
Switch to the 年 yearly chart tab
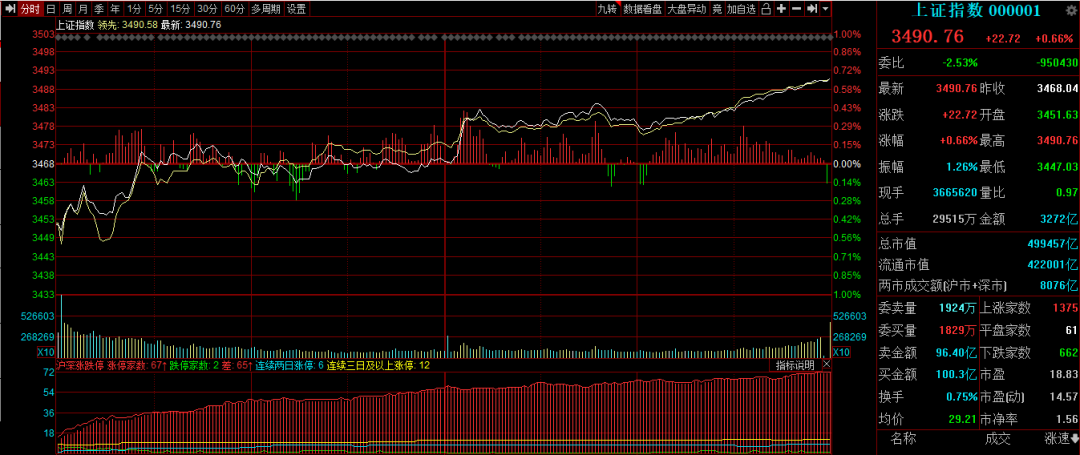click(115, 9)
